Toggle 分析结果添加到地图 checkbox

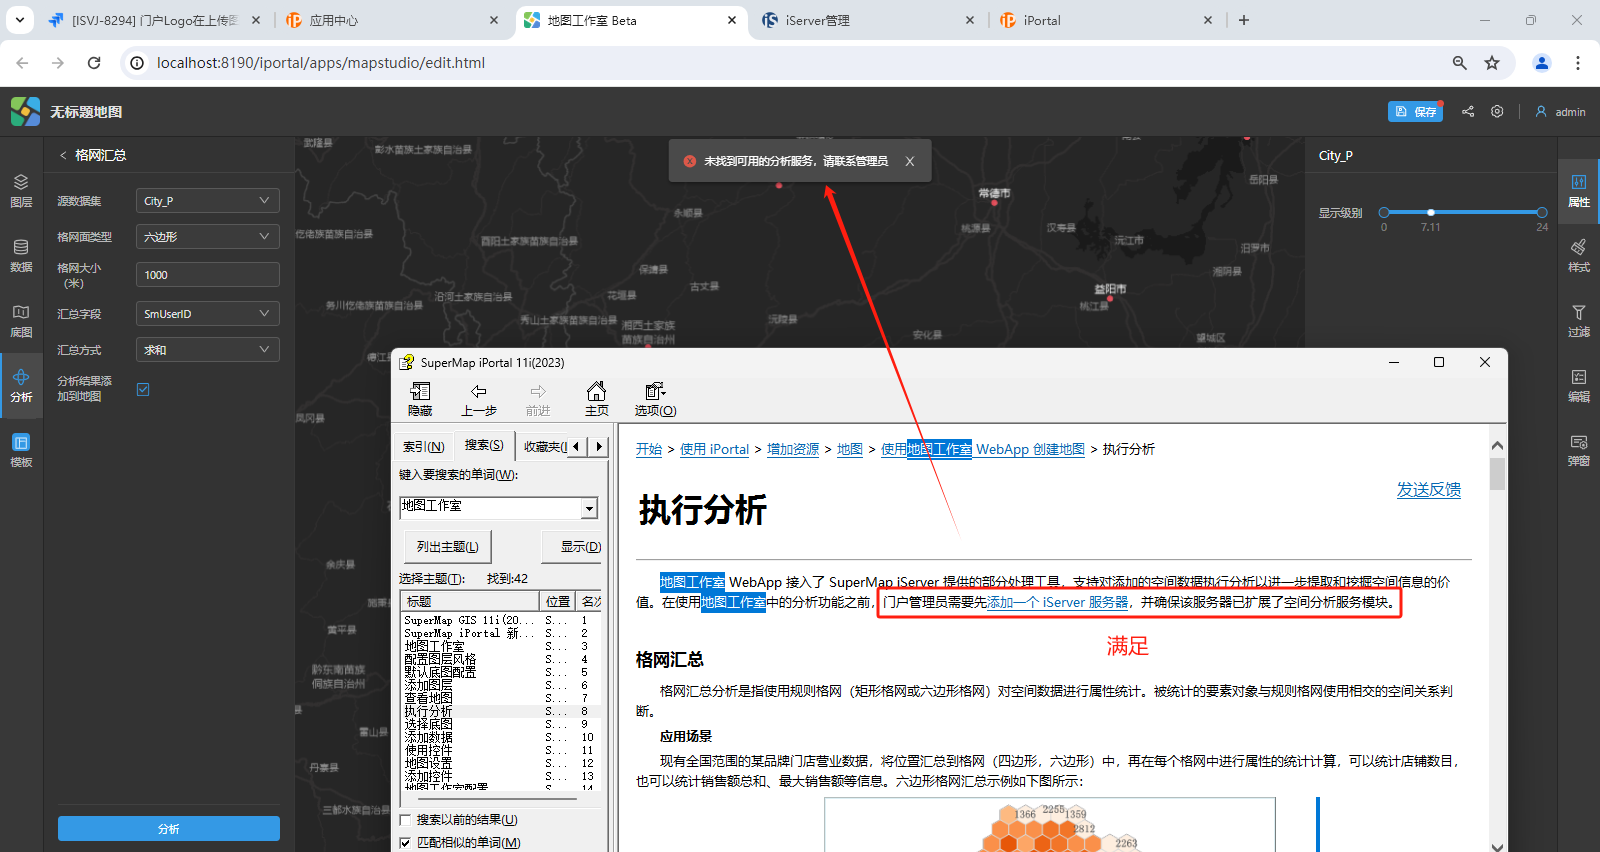pyautogui.click(x=143, y=389)
